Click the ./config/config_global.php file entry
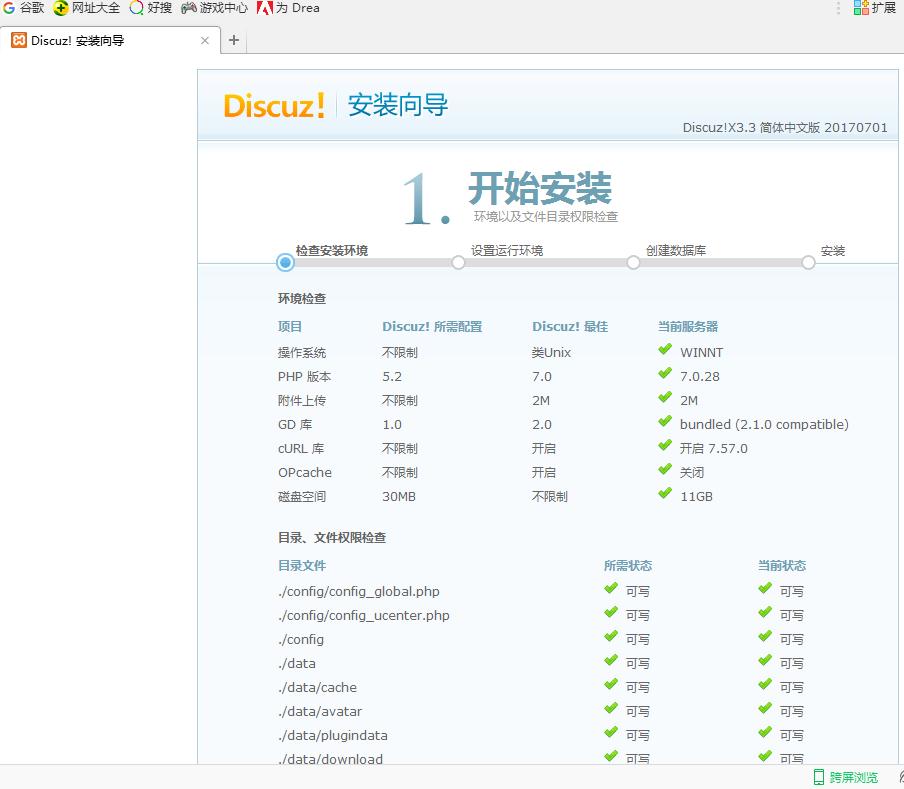 [358, 591]
